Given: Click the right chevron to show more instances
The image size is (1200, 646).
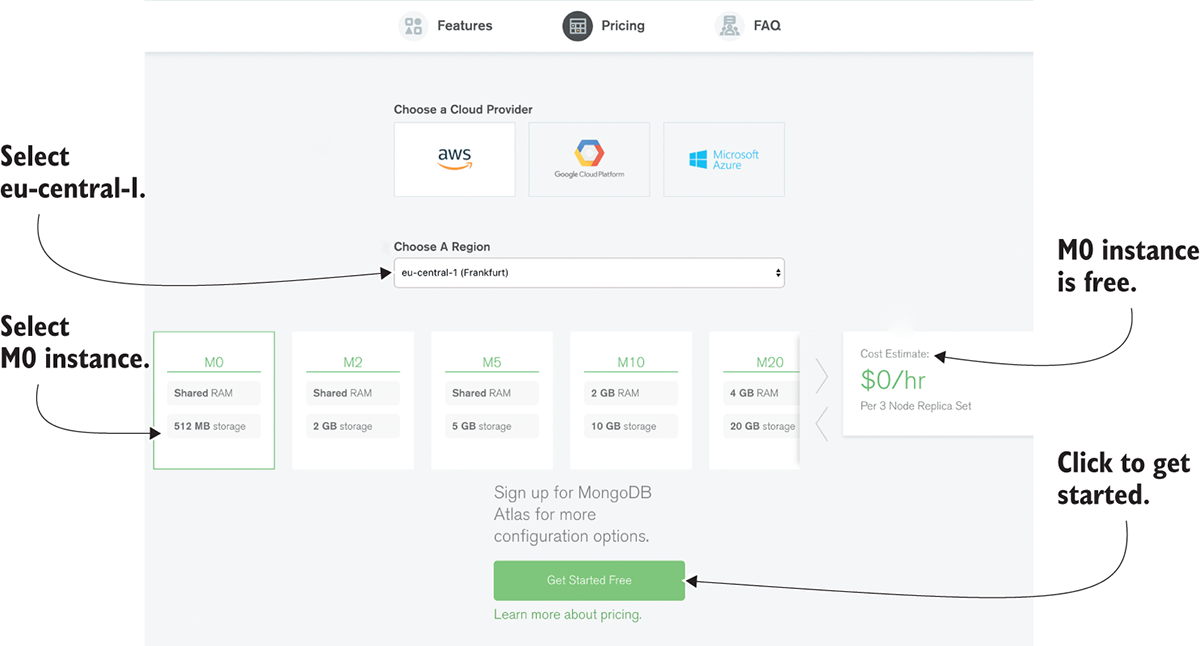Looking at the screenshot, I should (x=822, y=375).
